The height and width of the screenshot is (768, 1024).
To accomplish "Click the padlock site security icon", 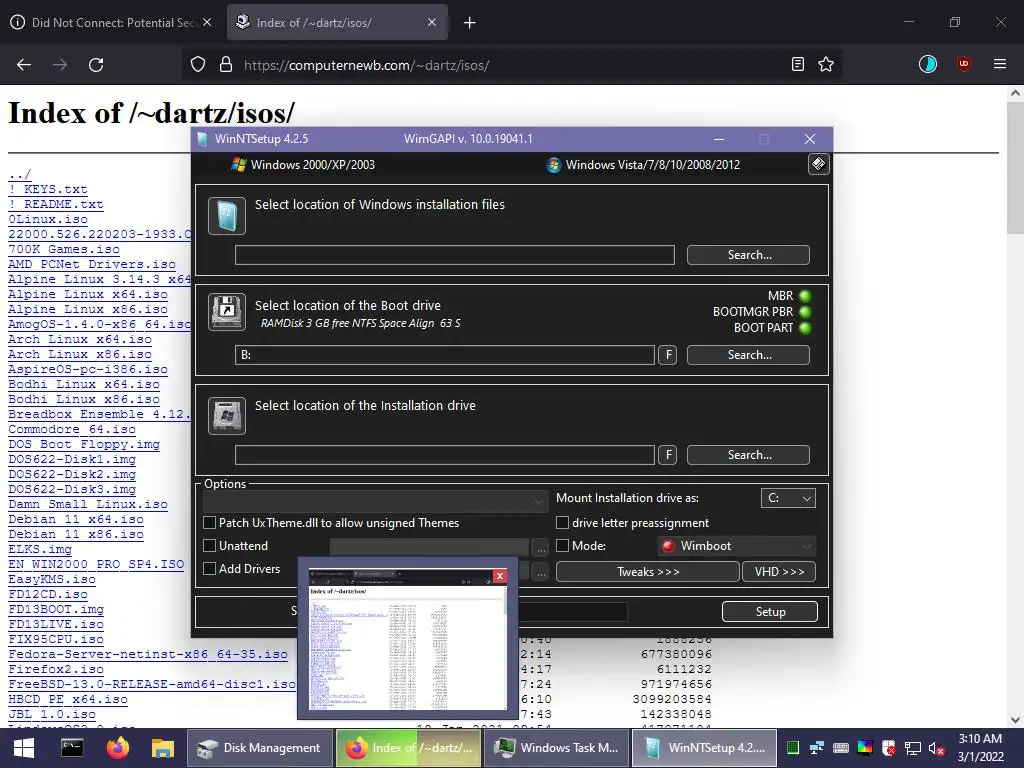I will click(226, 65).
